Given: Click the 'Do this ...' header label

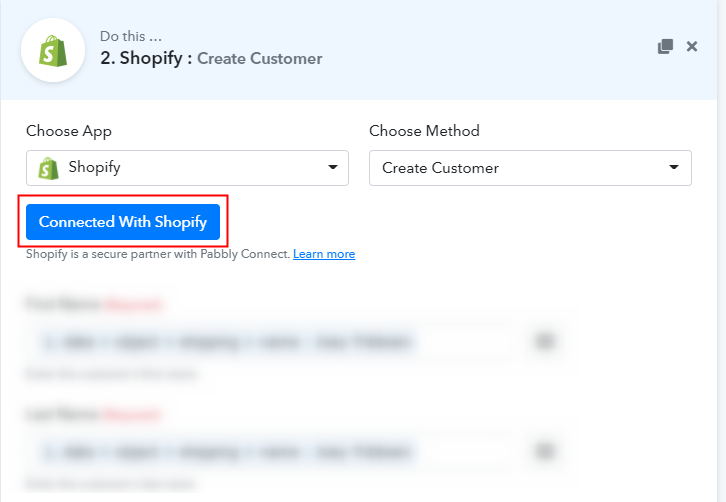Looking at the screenshot, I should 131,36.
